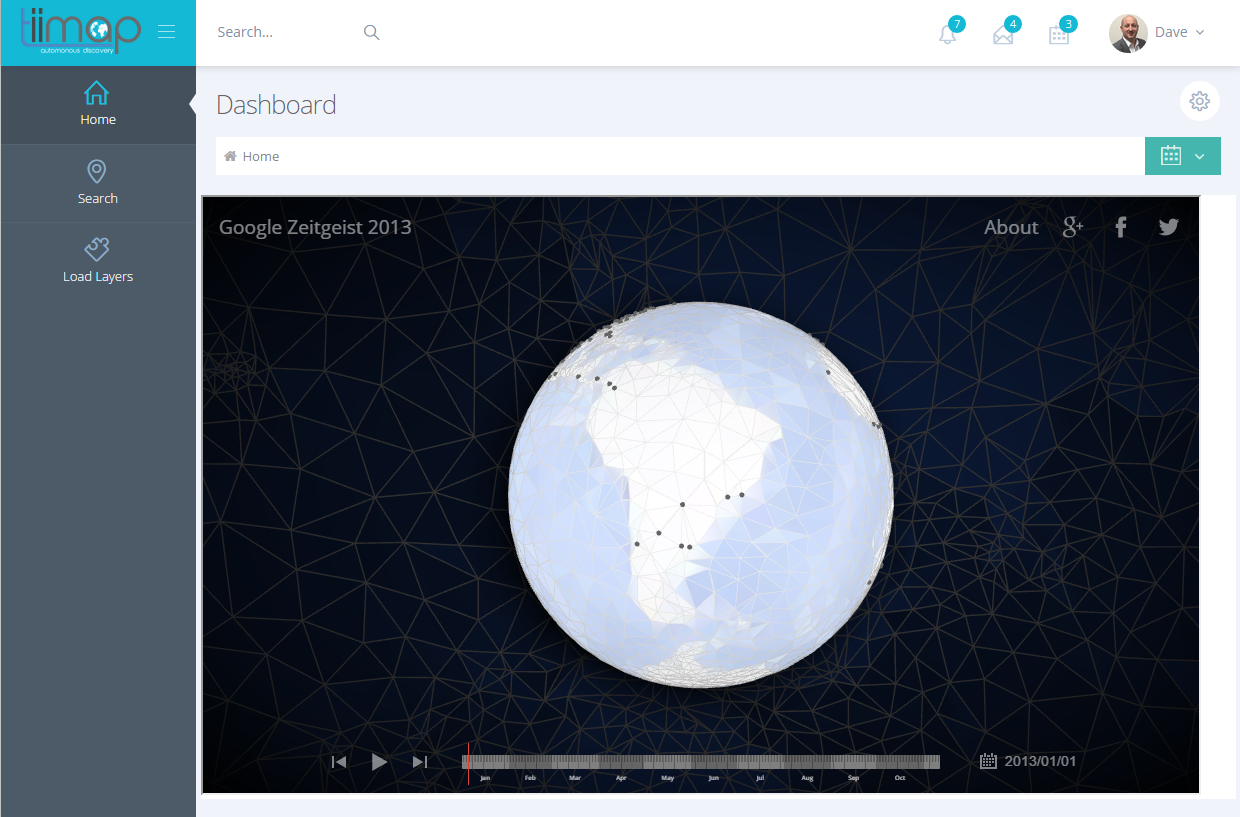This screenshot has width=1240, height=817.
Task: Open Google Zeitgeist 2013 on Google+
Action: tap(1072, 227)
